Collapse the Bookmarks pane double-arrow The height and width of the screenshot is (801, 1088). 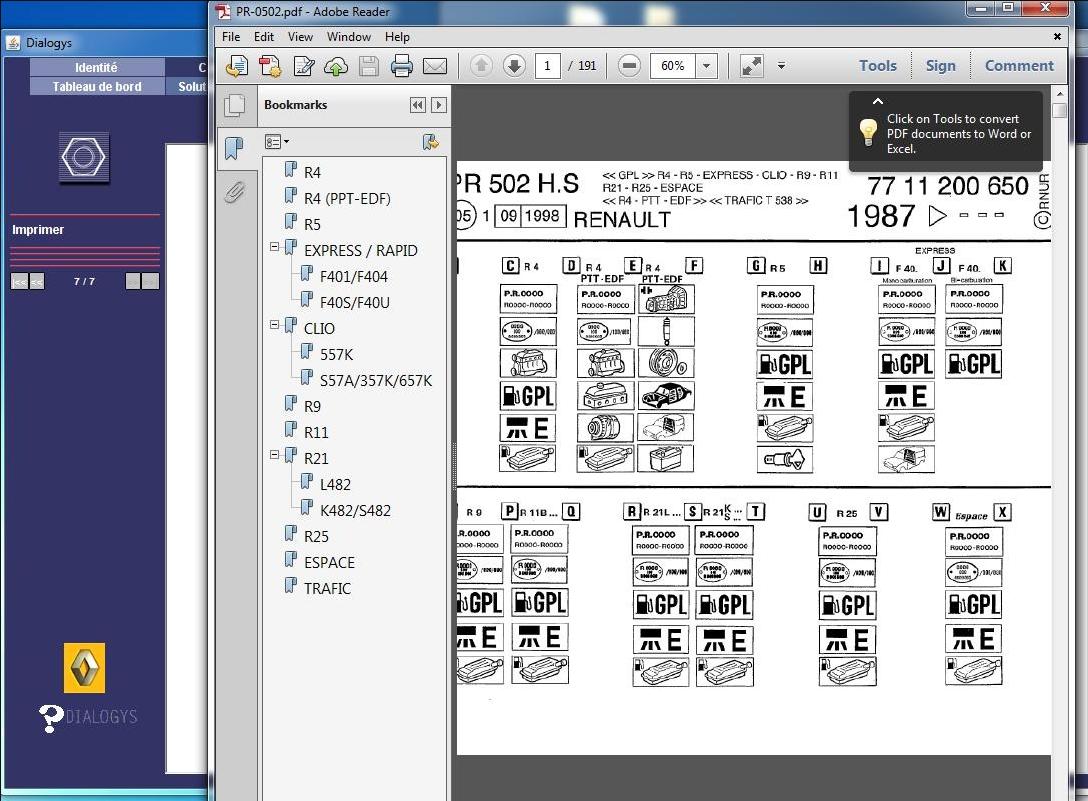[x=417, y=105]
